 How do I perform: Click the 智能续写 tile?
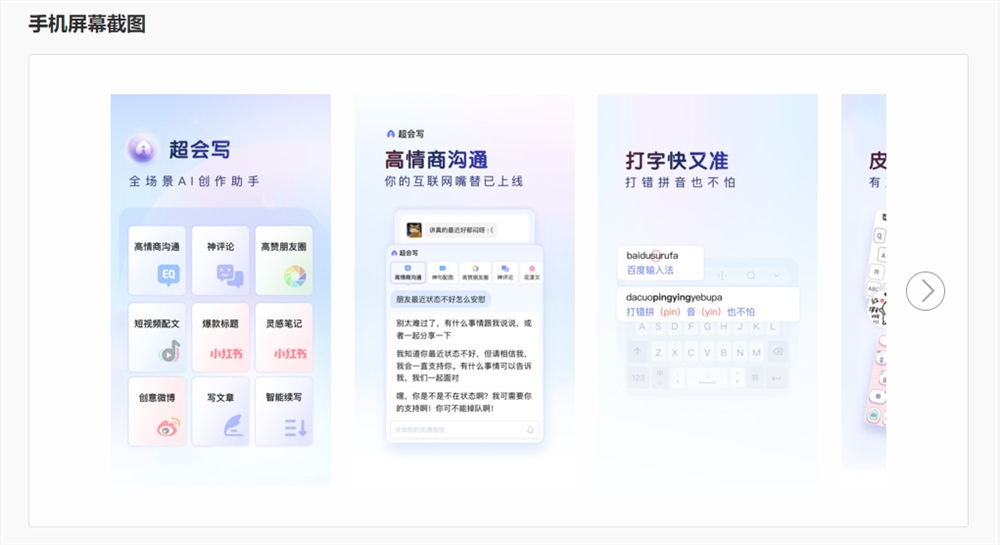click(284, 411)
